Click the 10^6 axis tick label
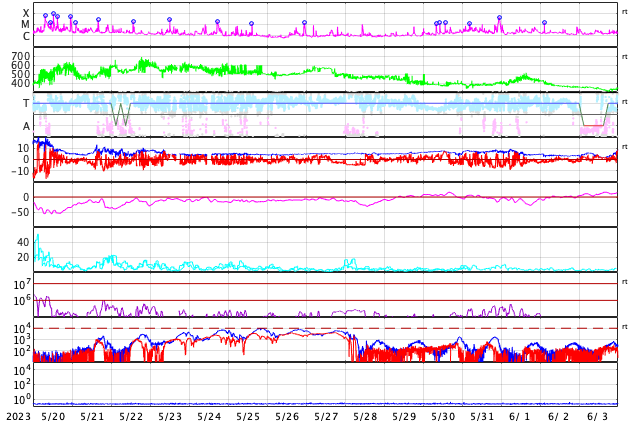 point(22,301)
